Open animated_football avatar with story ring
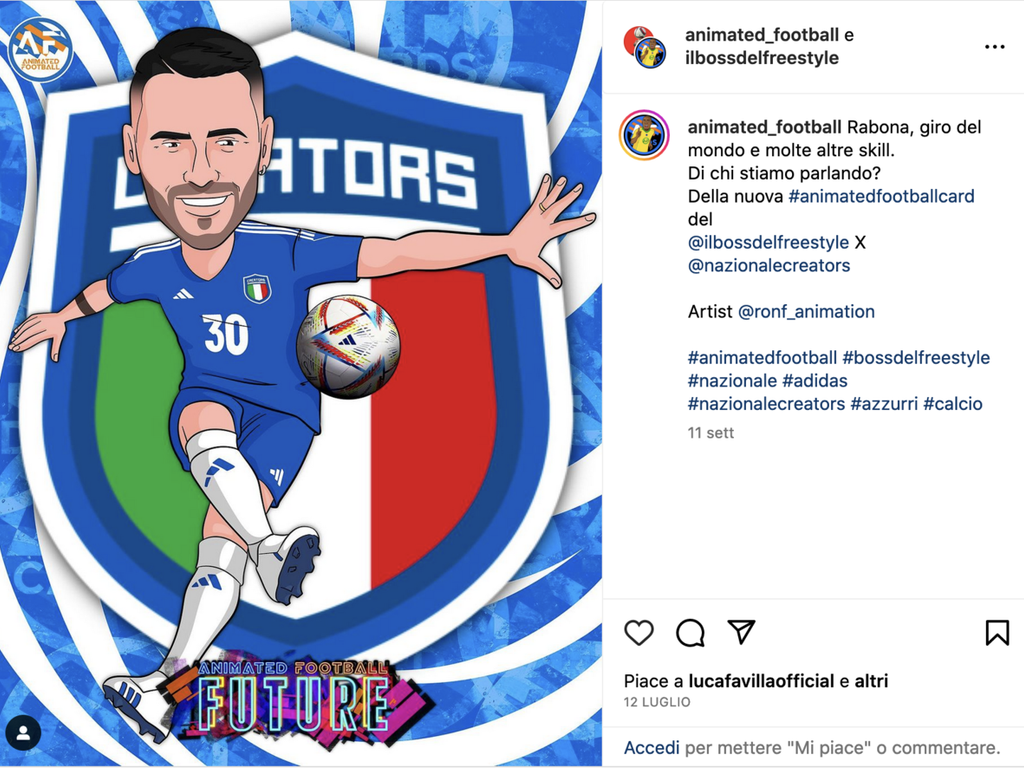Screen dimensions: 1024x768 point(644,136)
